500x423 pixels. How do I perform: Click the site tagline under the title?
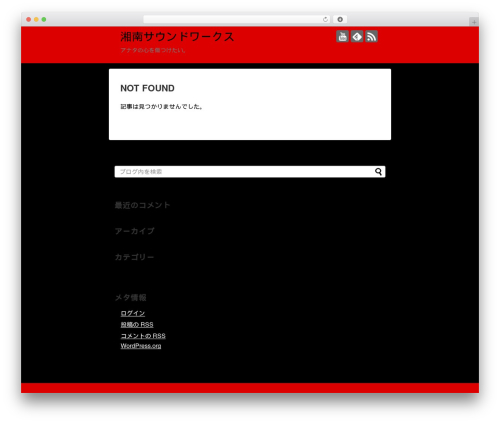[x=153, y=50]
